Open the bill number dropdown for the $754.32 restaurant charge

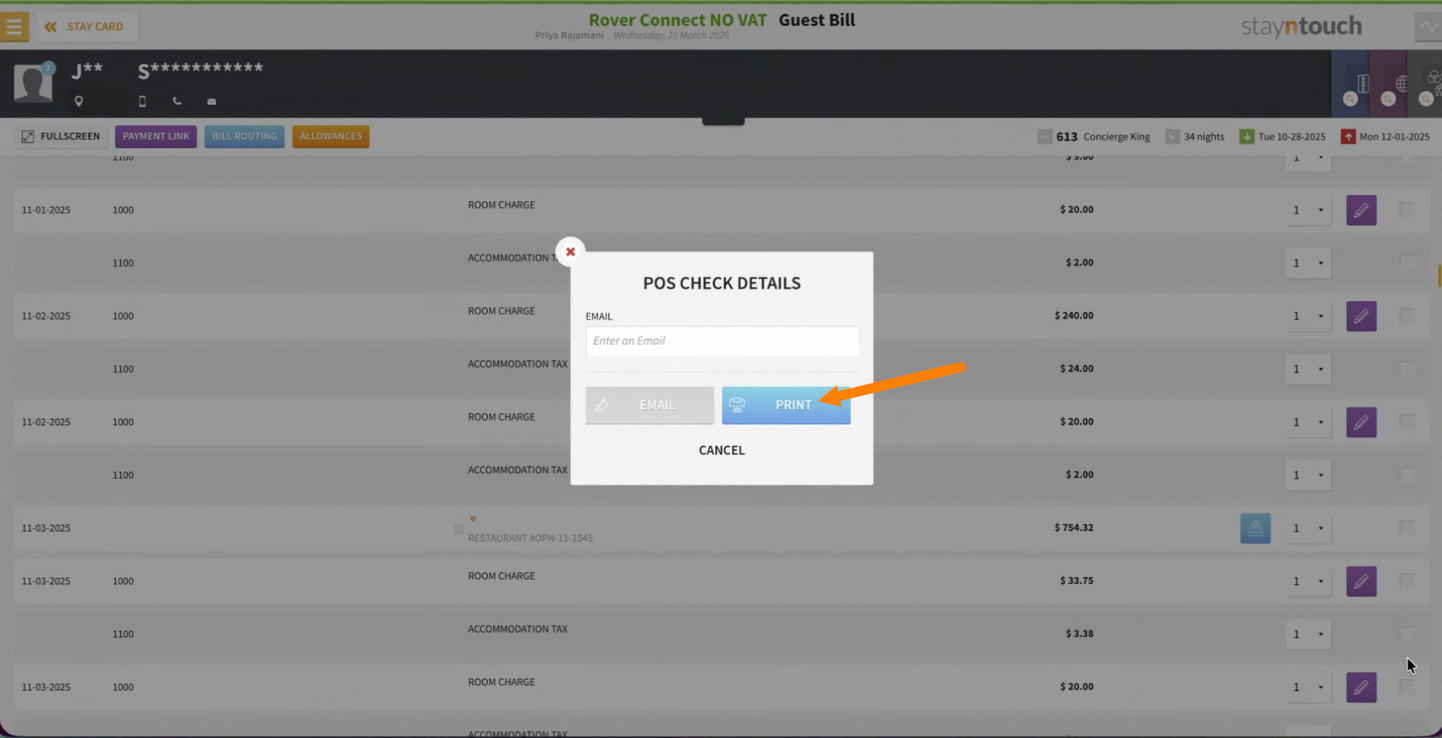[1308, 528]
